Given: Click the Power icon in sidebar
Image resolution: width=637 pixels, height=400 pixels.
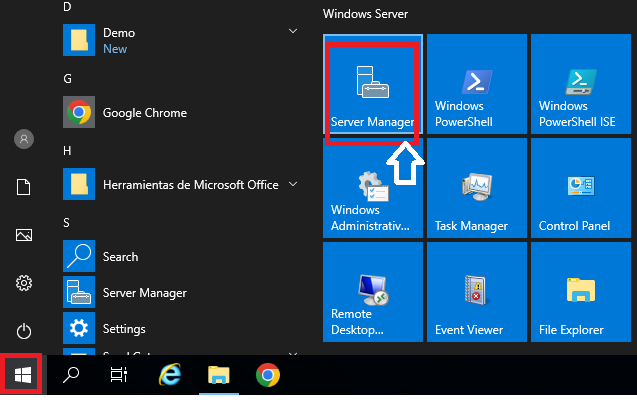Looking at the screenshot, I should coord(24,331).
